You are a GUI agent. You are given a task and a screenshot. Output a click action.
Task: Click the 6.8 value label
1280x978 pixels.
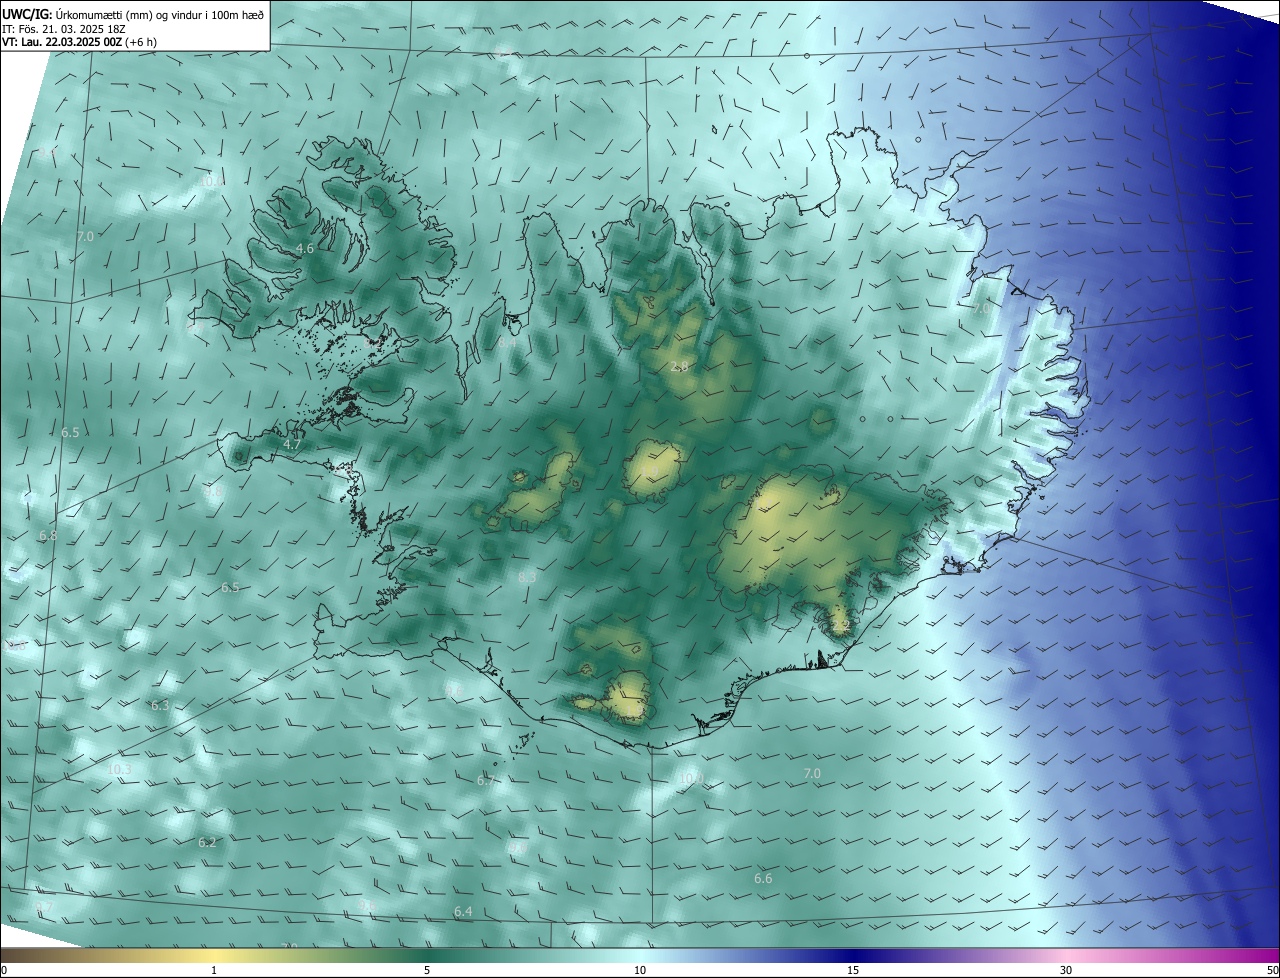48,536
